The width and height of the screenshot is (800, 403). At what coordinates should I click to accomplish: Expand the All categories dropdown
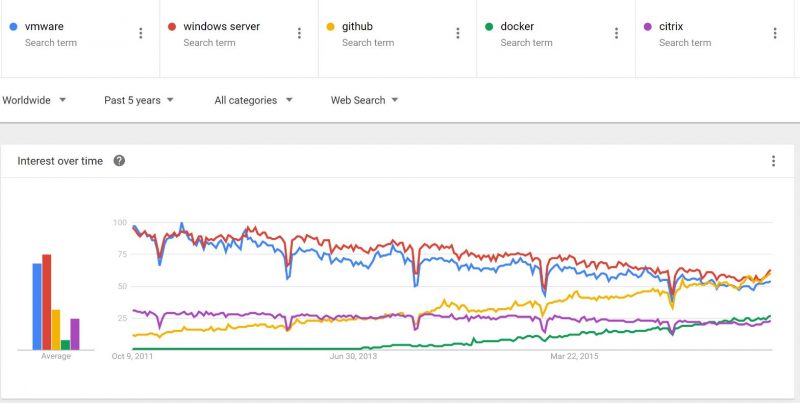[253, 100]
